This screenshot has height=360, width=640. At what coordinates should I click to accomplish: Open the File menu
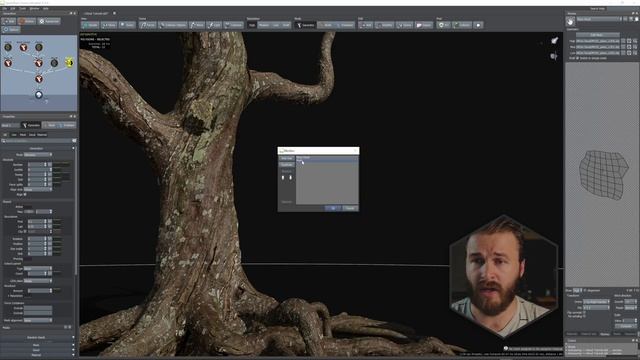(4, 8)
